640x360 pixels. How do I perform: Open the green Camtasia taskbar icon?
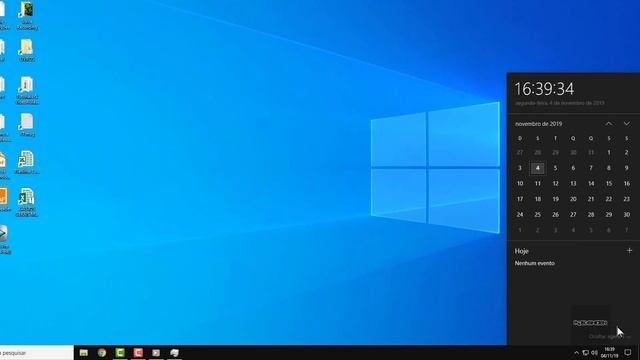(x=120, y=353)
